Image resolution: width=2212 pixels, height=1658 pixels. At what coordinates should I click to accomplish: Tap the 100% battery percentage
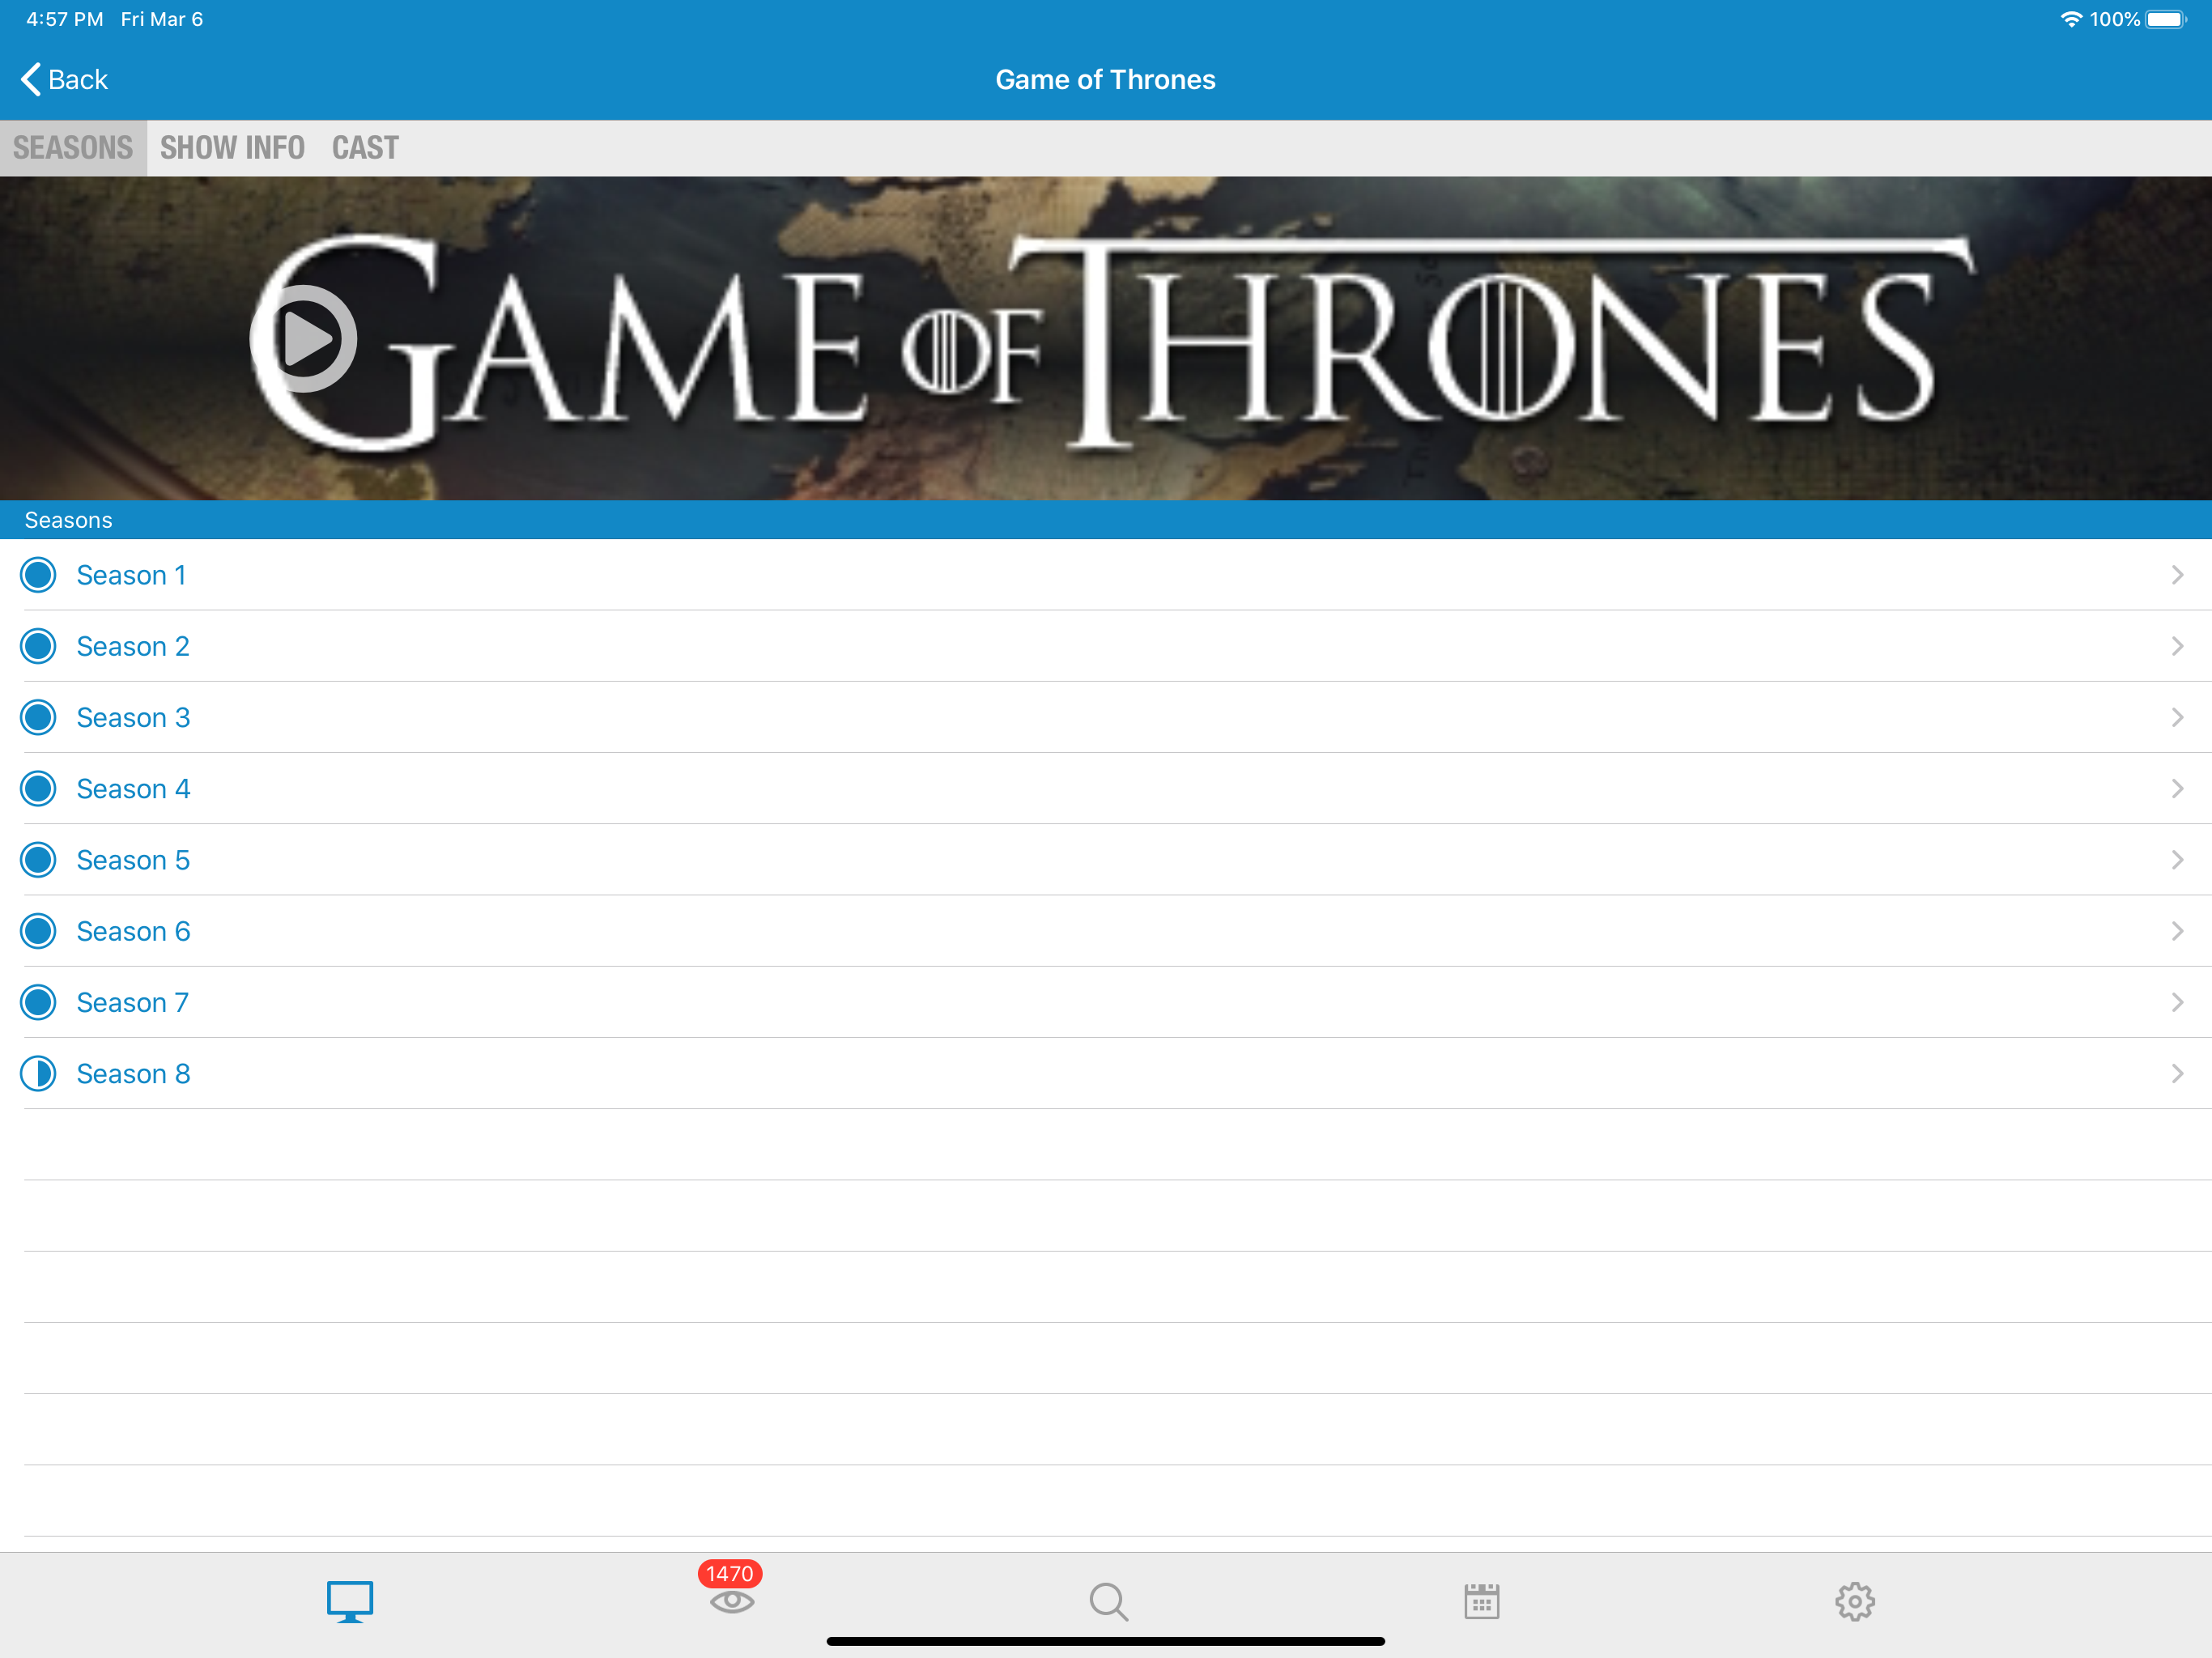click(2114, 19)
